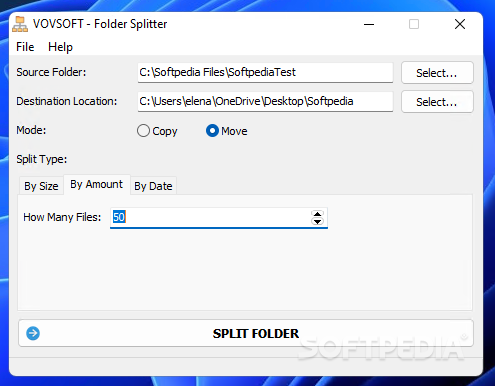This screenshot has height=386, width=495.
Task: Click the Destination Location path field
Action: (265, 101)
